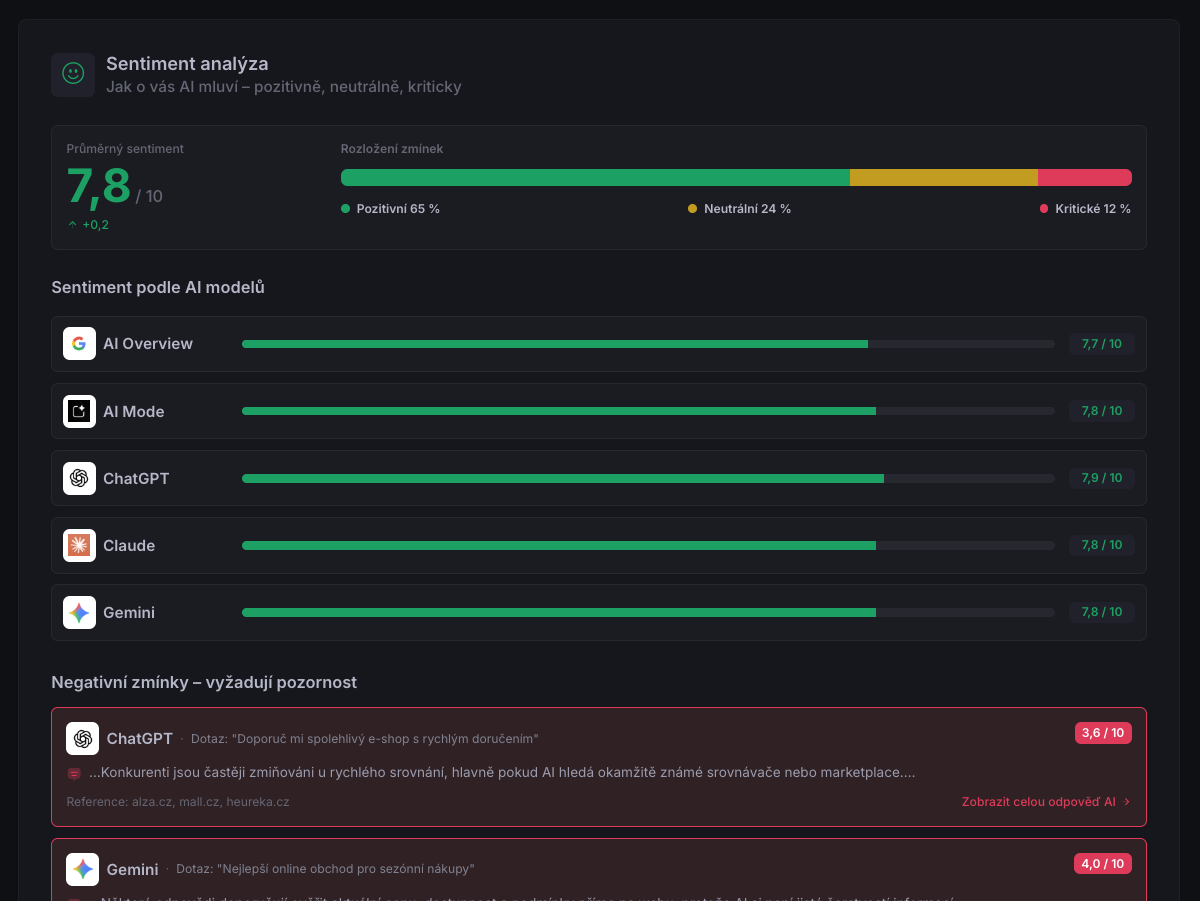
Task: Click the Claude sentiment progress bar
Action: [648, 545]
